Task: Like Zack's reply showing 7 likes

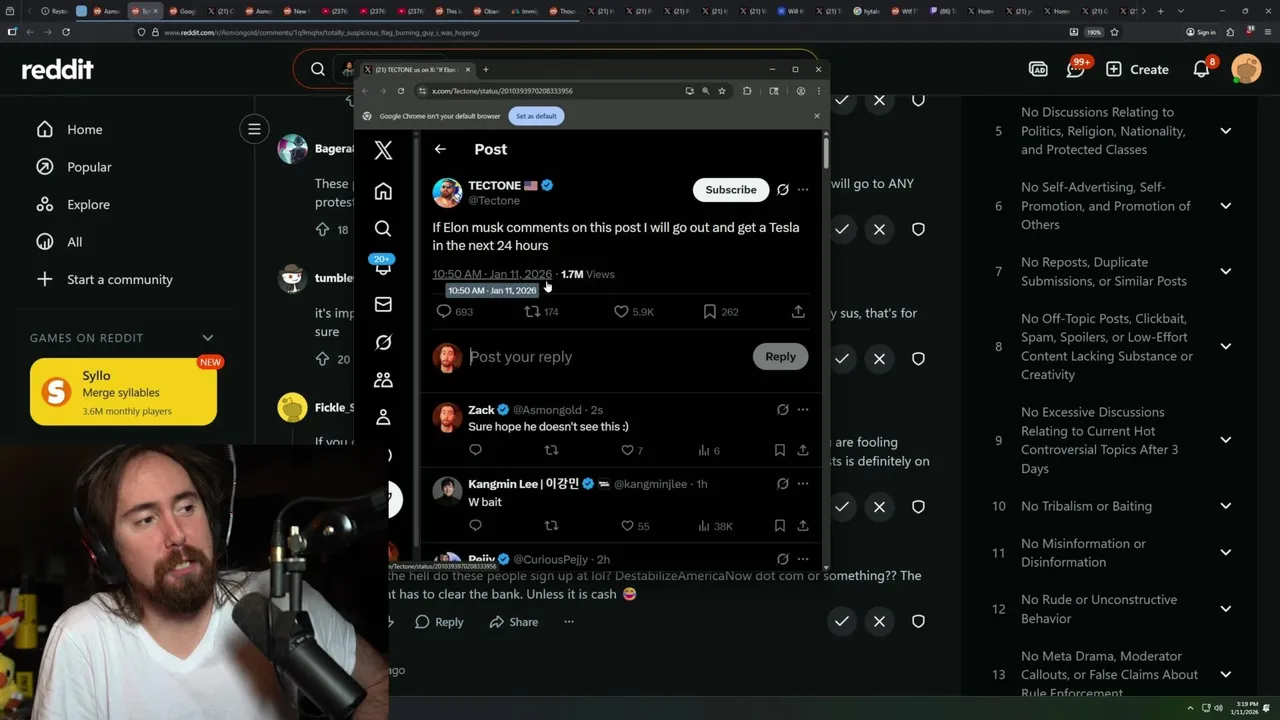Action: tap(627, 450)
